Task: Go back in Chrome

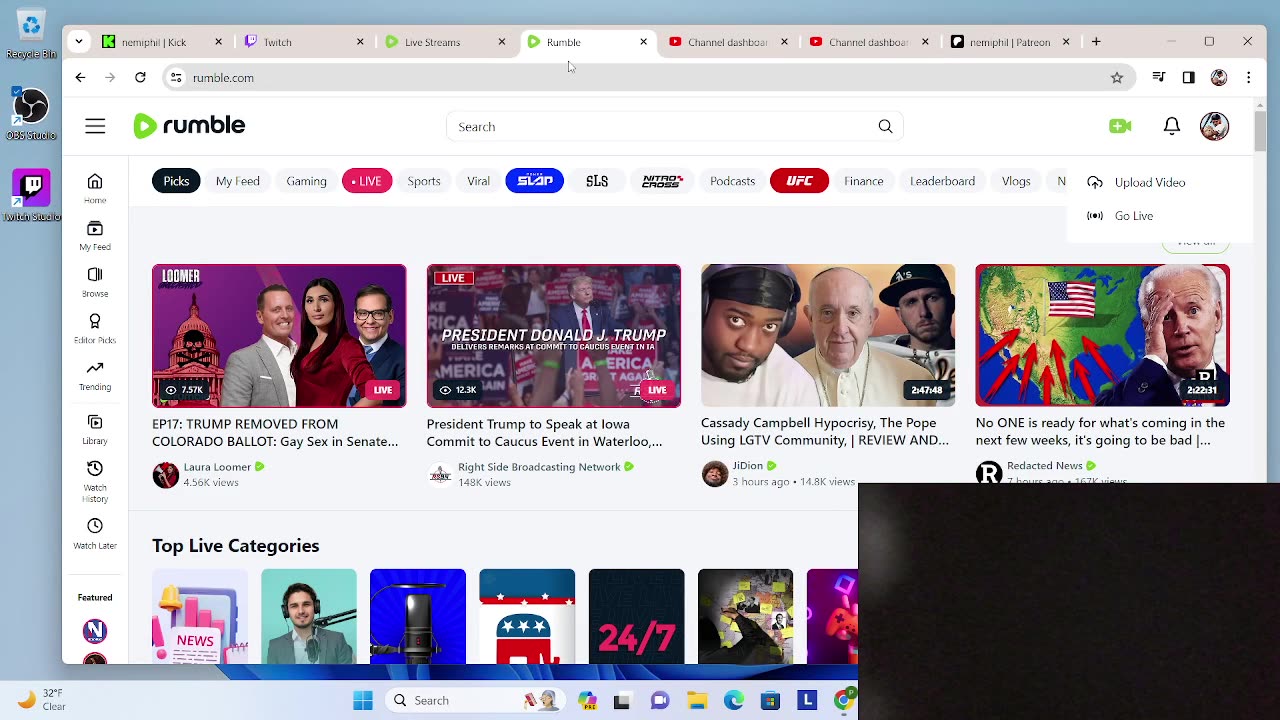Action: tap(80, 77)
